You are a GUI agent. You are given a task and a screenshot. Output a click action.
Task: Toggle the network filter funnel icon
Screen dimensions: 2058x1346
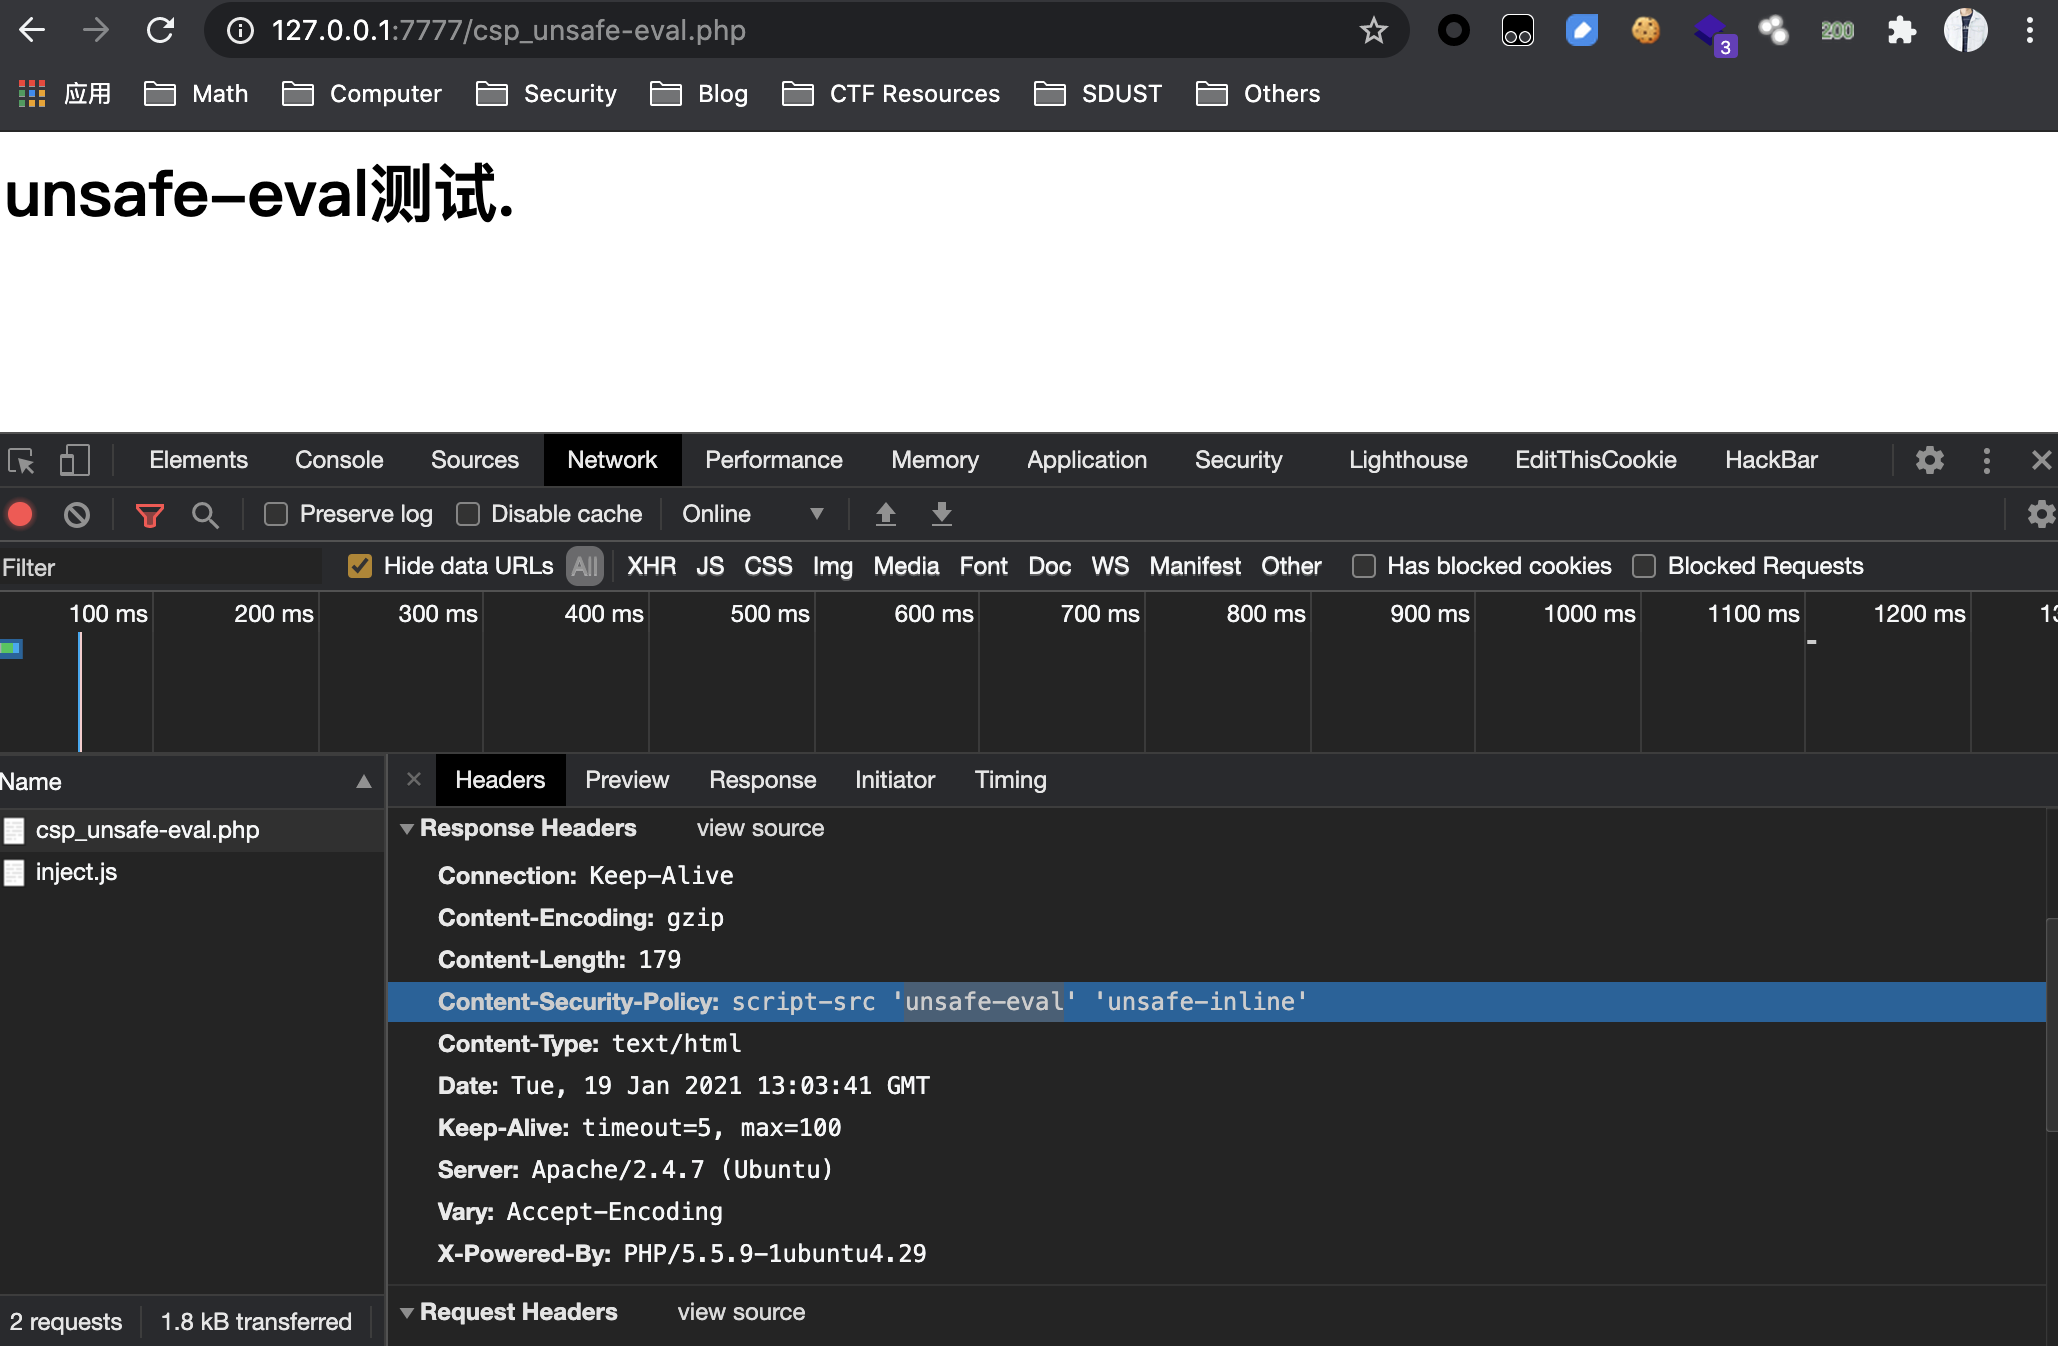coord(149,515)
